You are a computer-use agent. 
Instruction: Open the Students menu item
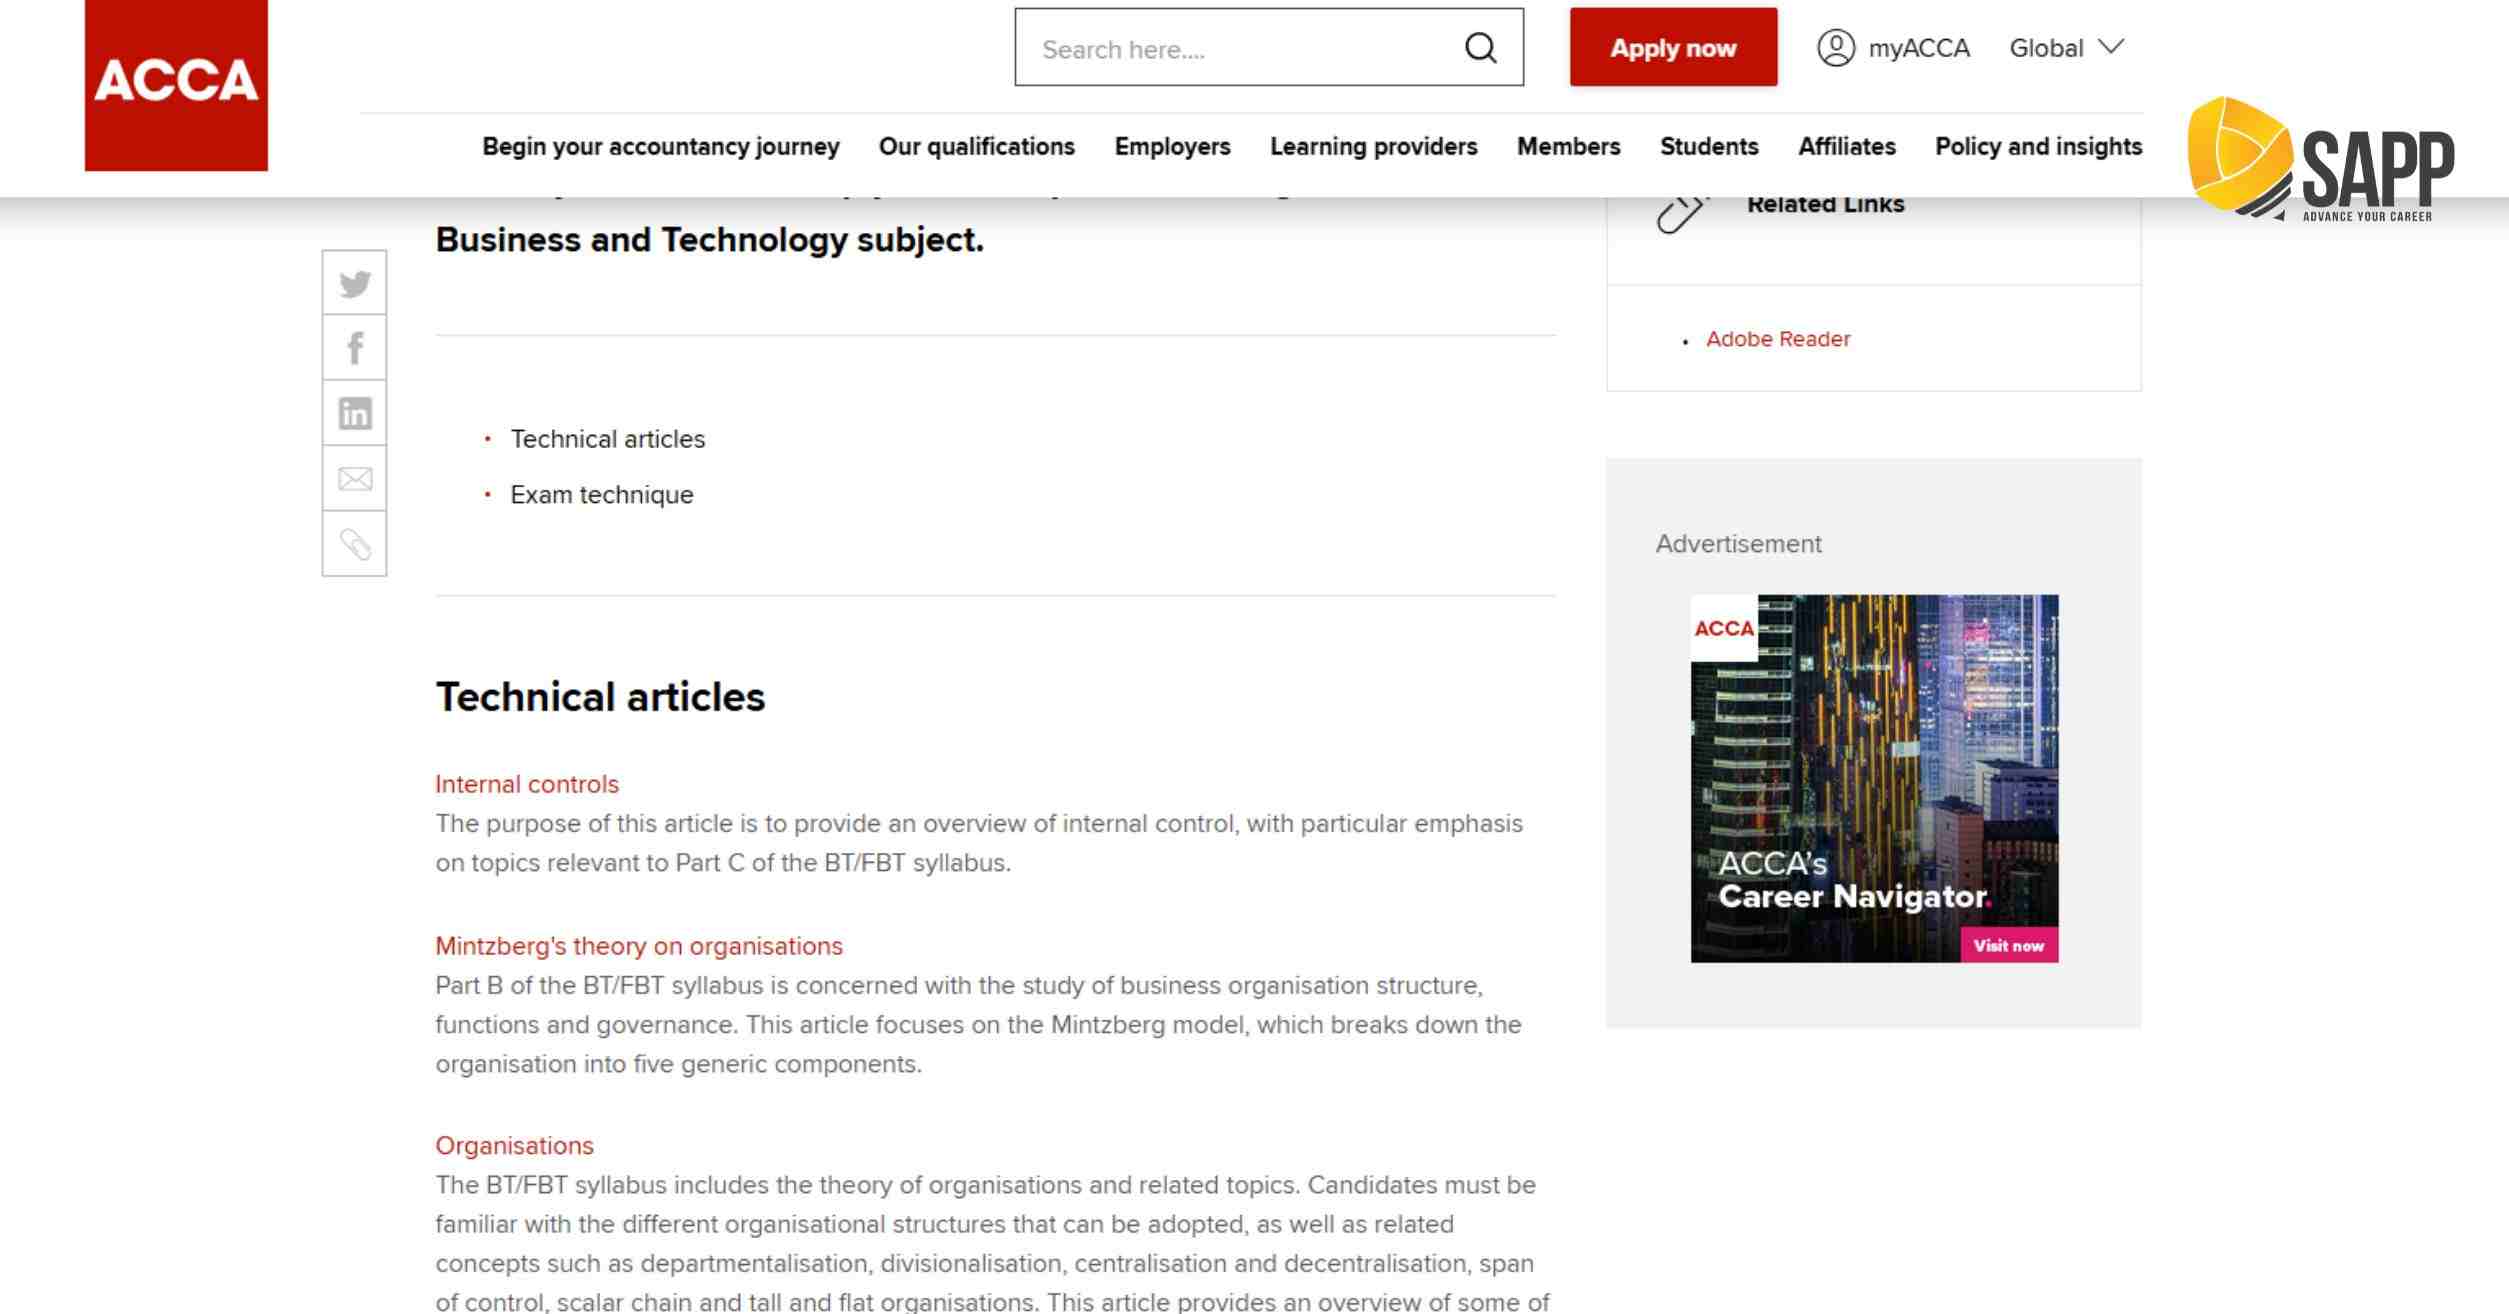tap(1708, 147)
